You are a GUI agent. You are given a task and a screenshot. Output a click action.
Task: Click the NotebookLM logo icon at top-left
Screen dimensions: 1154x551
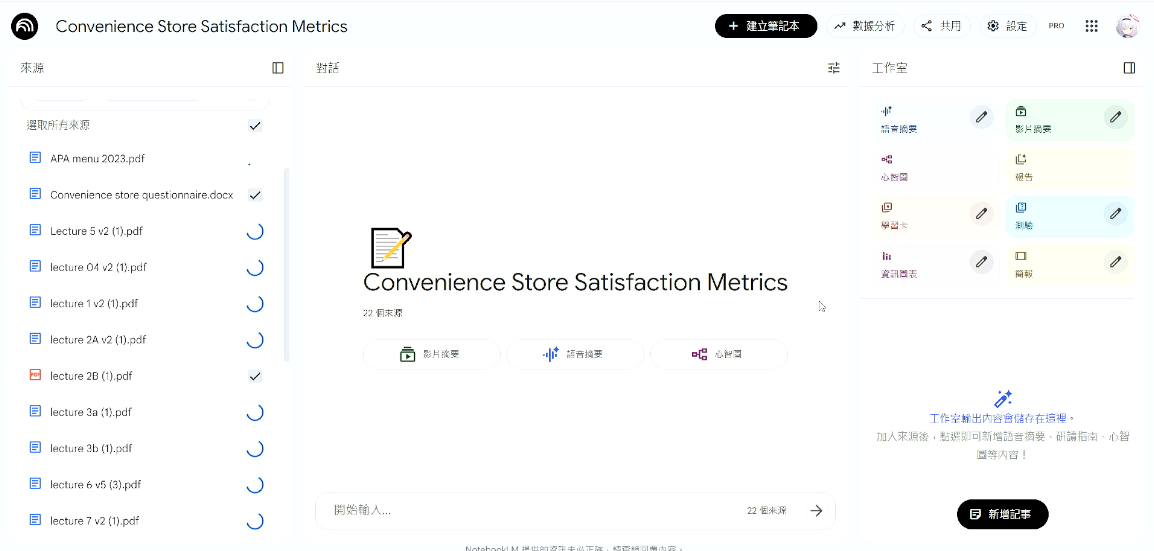click(x=24, y=27)
